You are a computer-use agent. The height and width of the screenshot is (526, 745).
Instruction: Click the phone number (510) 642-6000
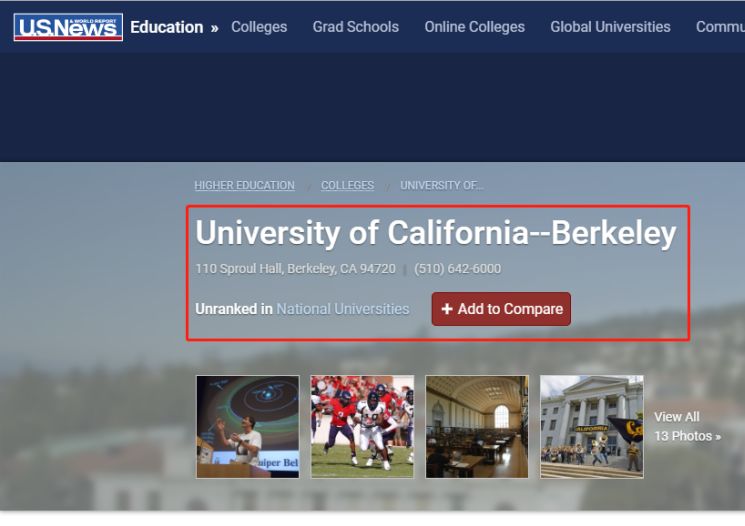(x=457, y=268)
